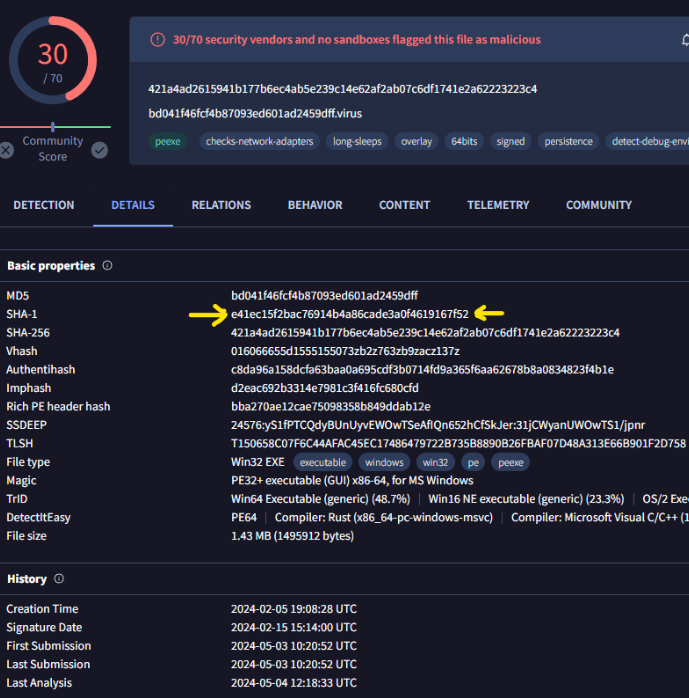This screenshot has width=689, height=698.
Task: Go to the Telemetry tab
Action: [498, 205]
